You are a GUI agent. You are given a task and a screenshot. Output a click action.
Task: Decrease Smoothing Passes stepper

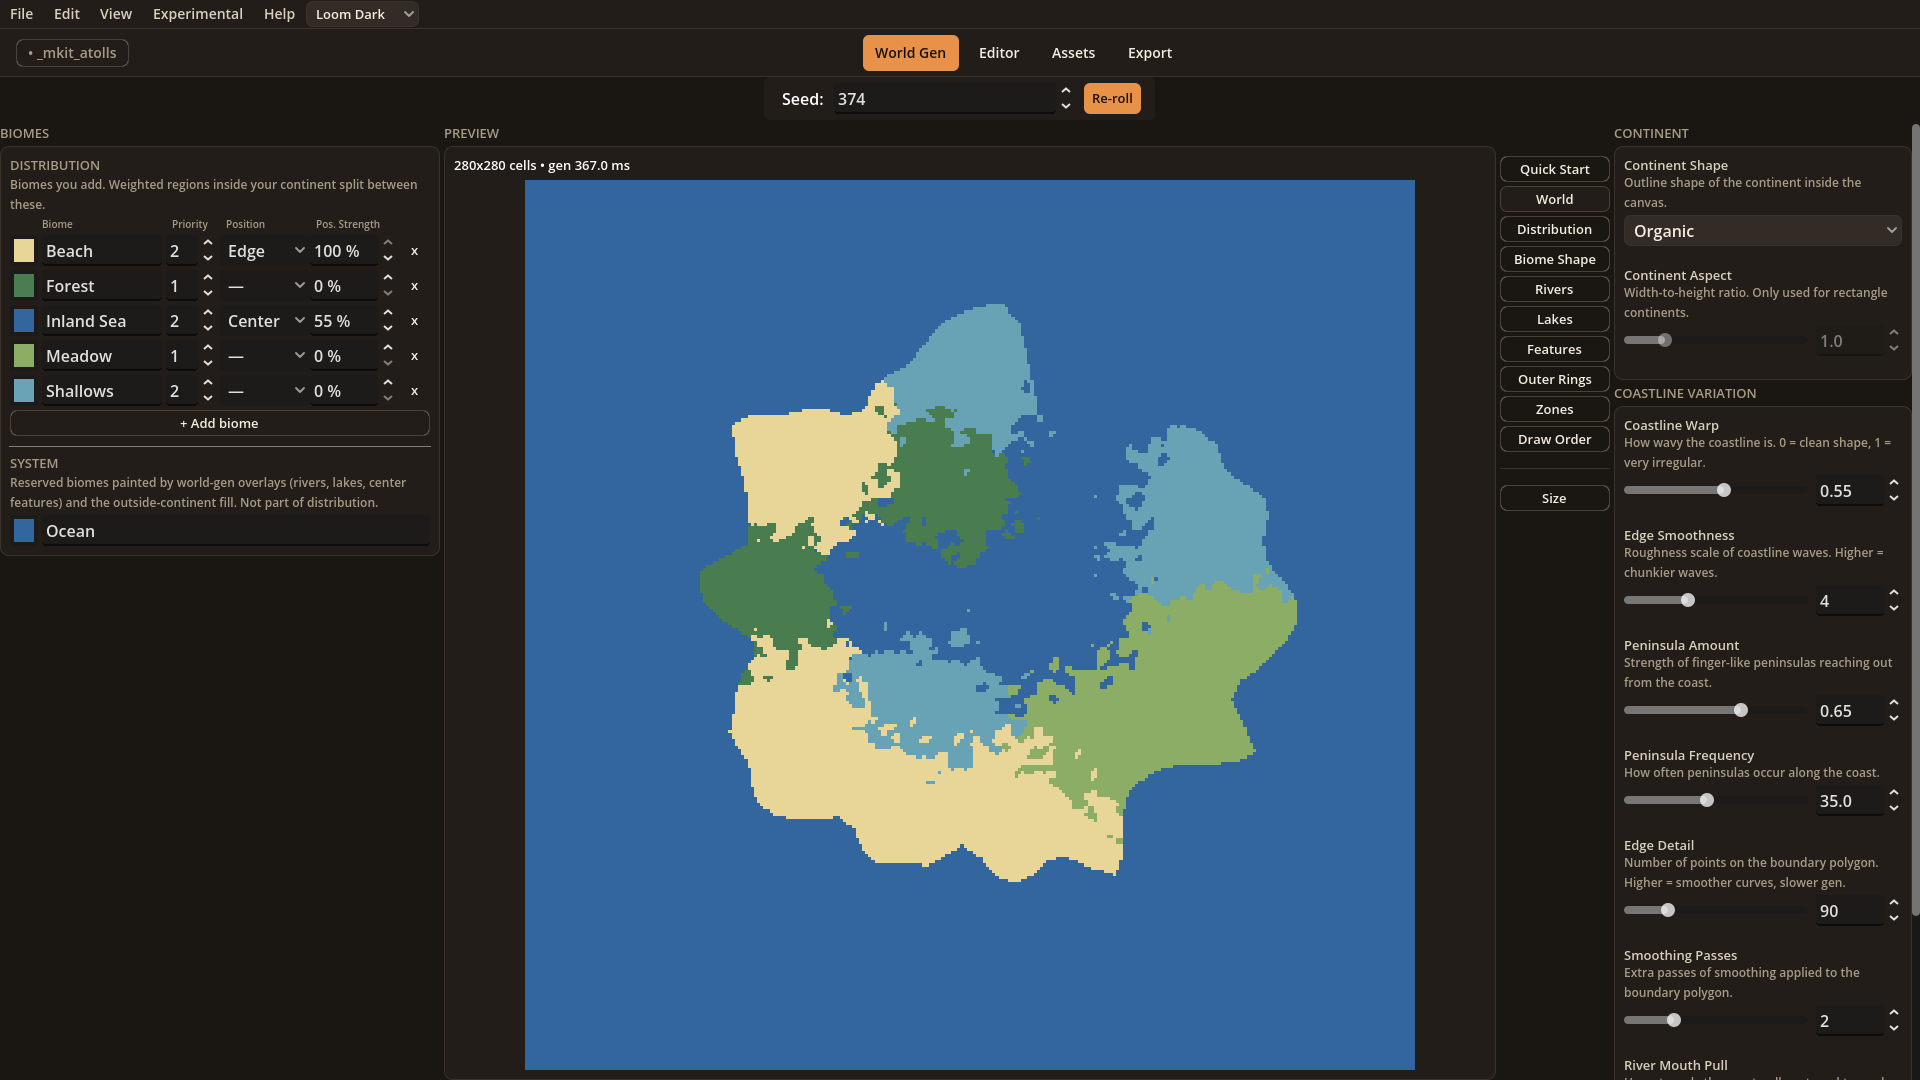click(1894, 1028)
